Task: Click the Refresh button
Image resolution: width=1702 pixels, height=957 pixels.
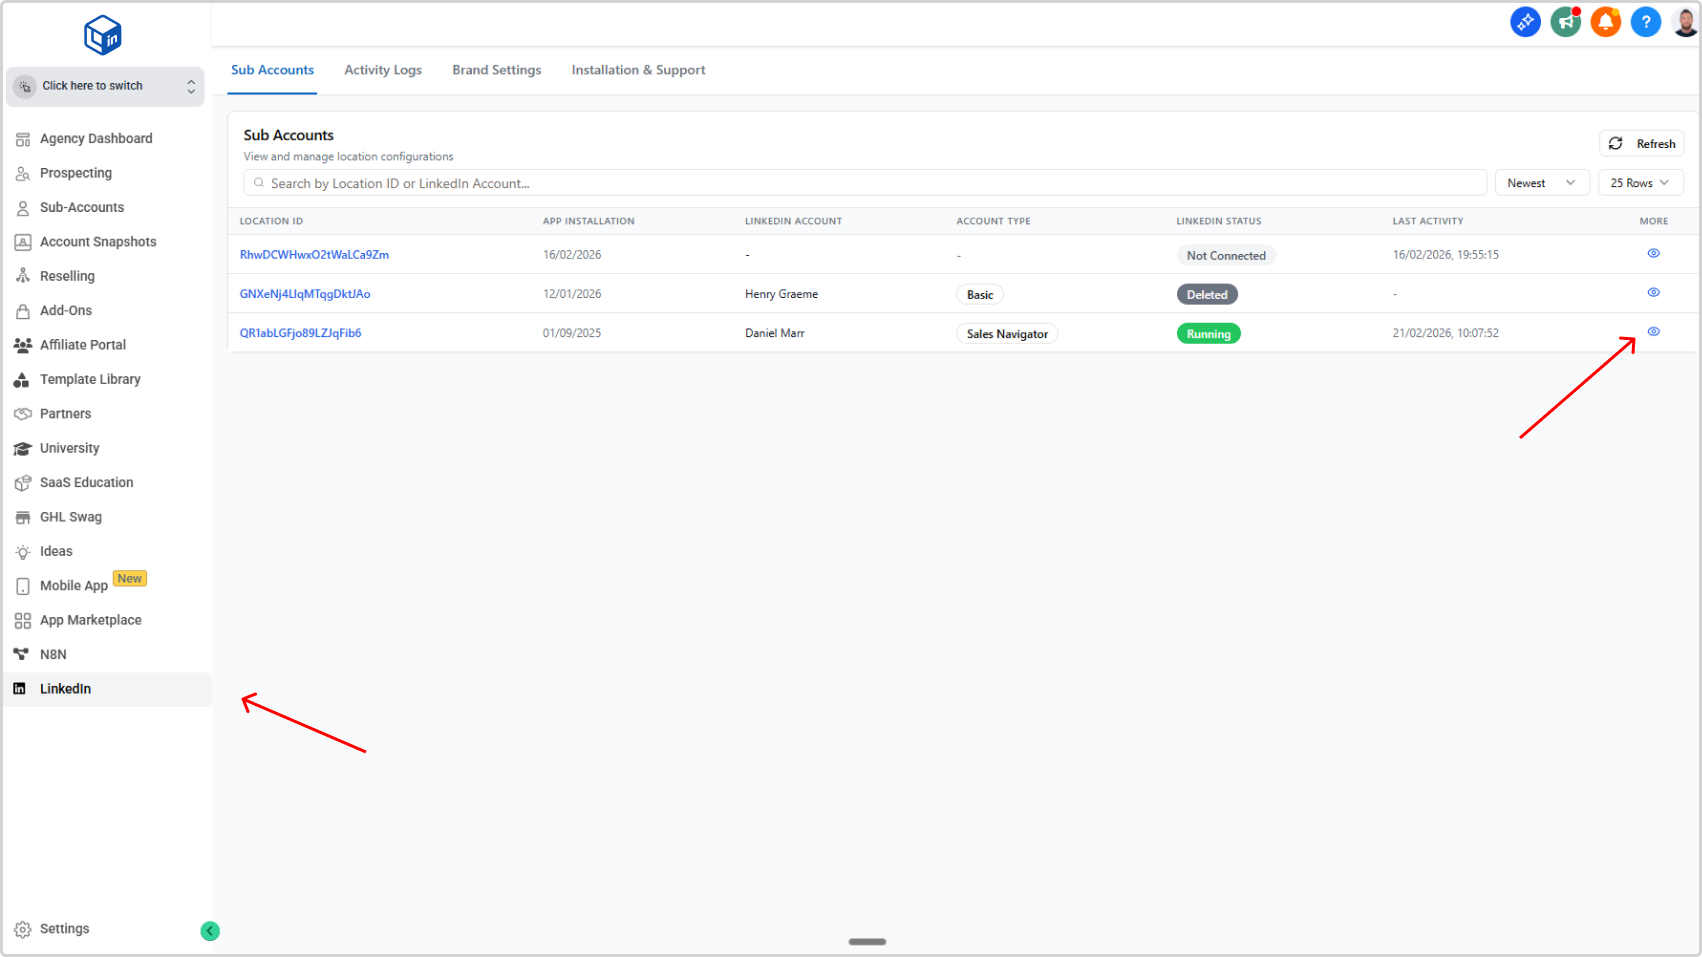Action: tap(1641, 144)
